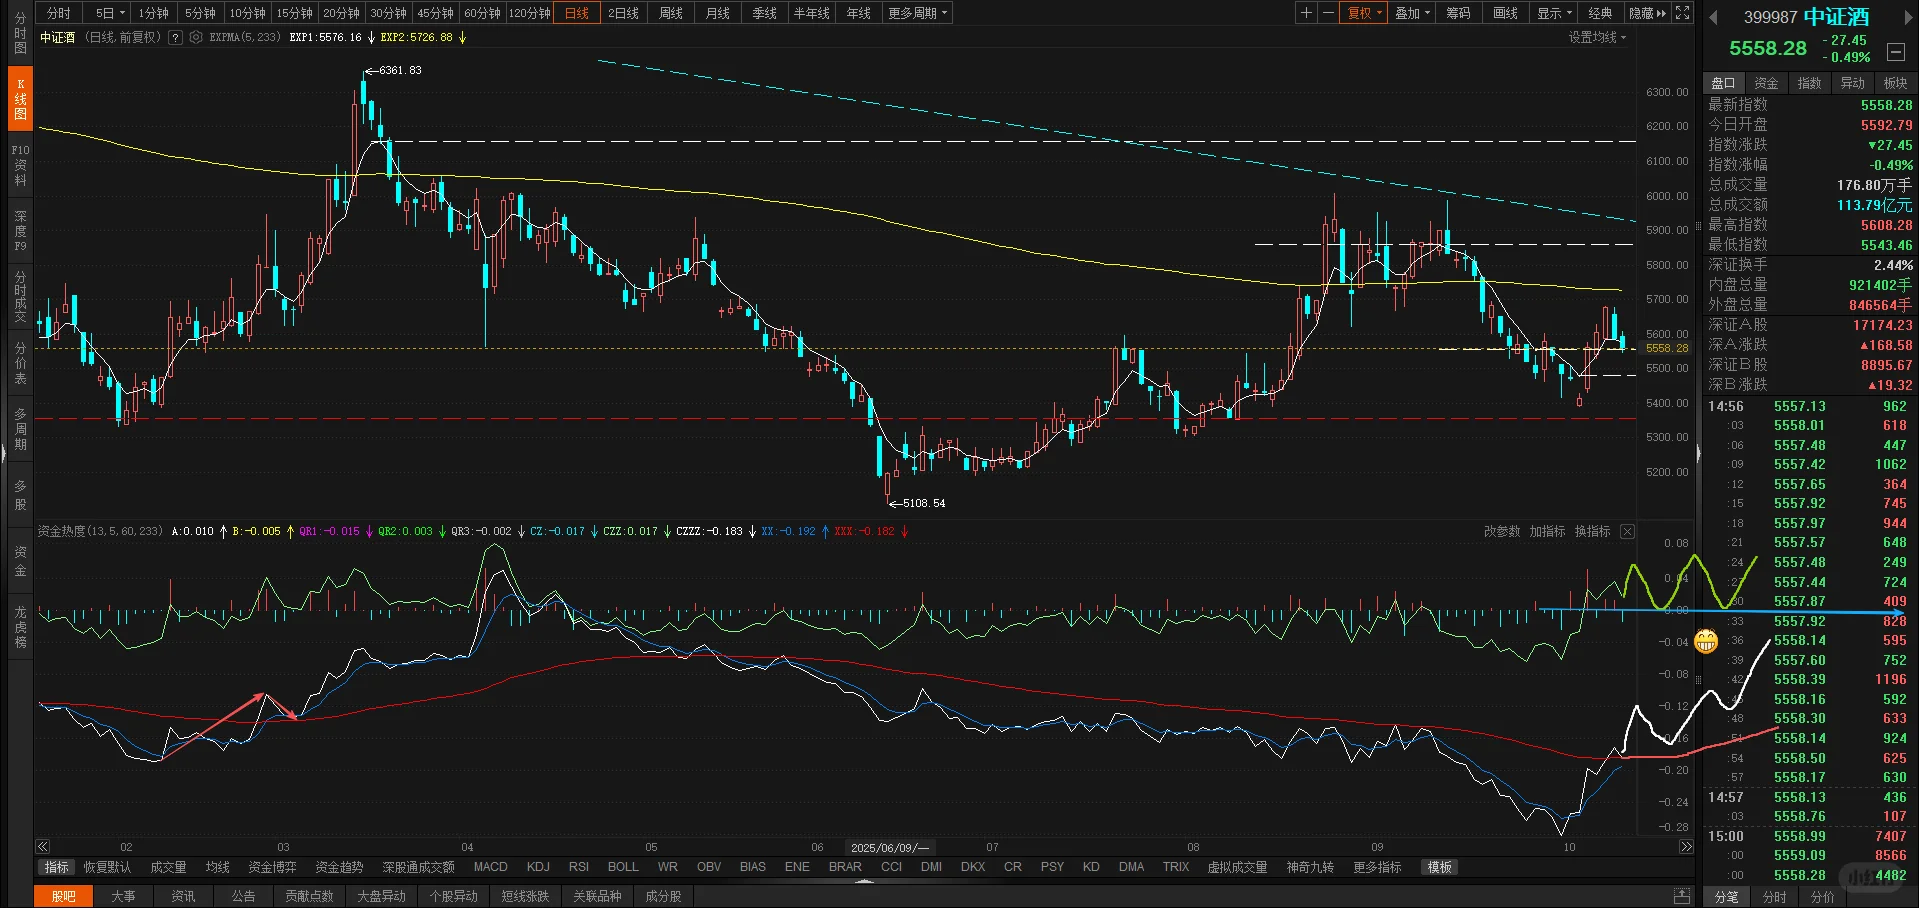Open 多周期 from sidebar
1919x908 pixels.
pos(20,429)
